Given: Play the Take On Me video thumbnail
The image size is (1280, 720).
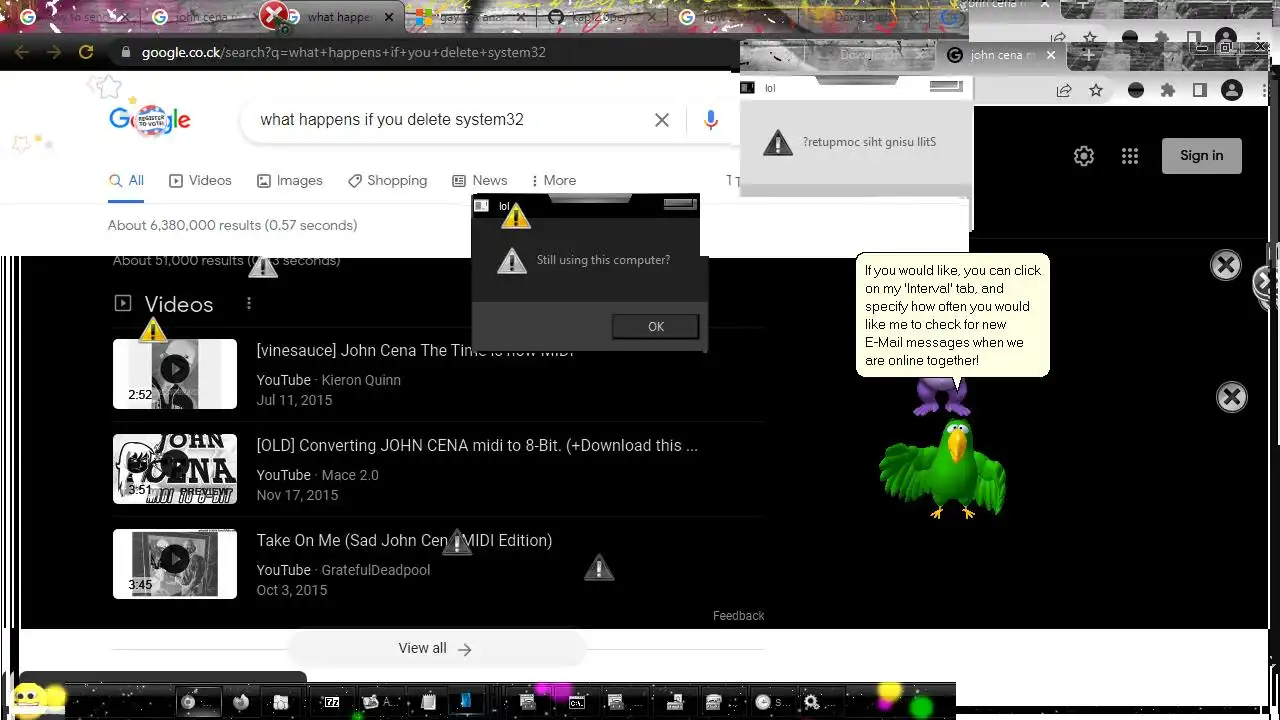Looking at the screenshot, I should pyautogui.click(x=175, y=564).
